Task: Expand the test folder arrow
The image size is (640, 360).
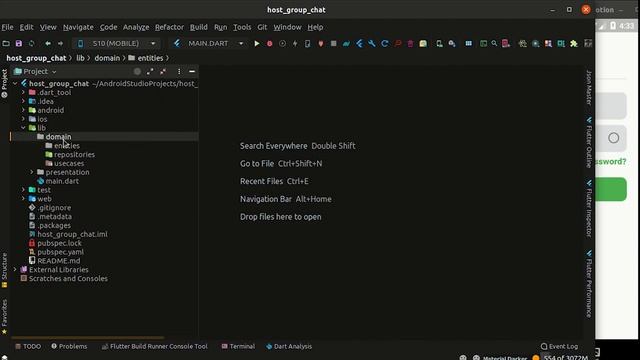Action: (x=23, y=190)
